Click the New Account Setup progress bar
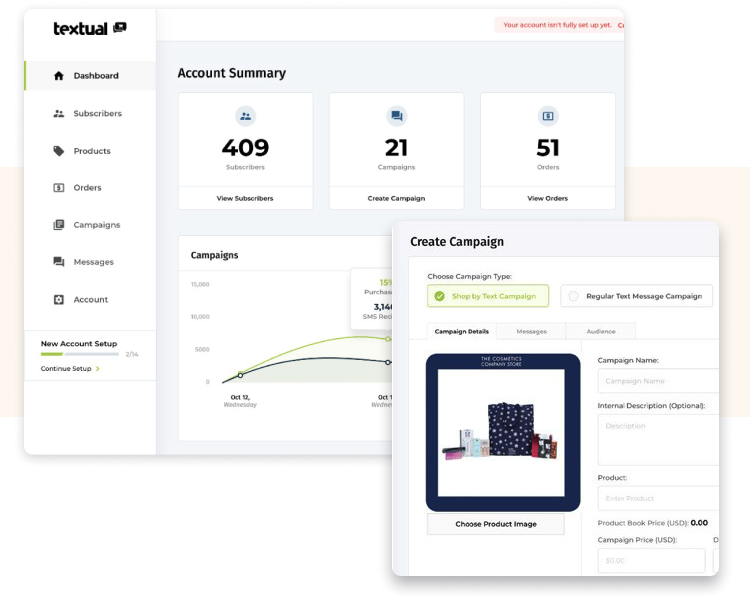 point(80,354)
